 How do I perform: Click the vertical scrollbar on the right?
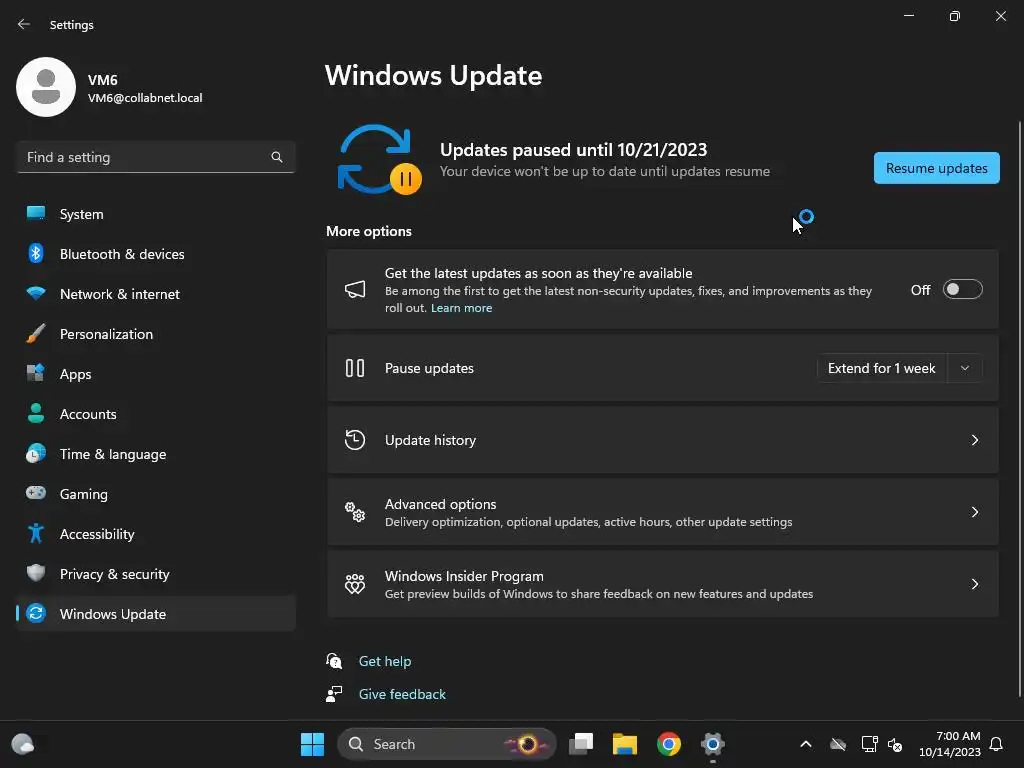point(1019,409)
